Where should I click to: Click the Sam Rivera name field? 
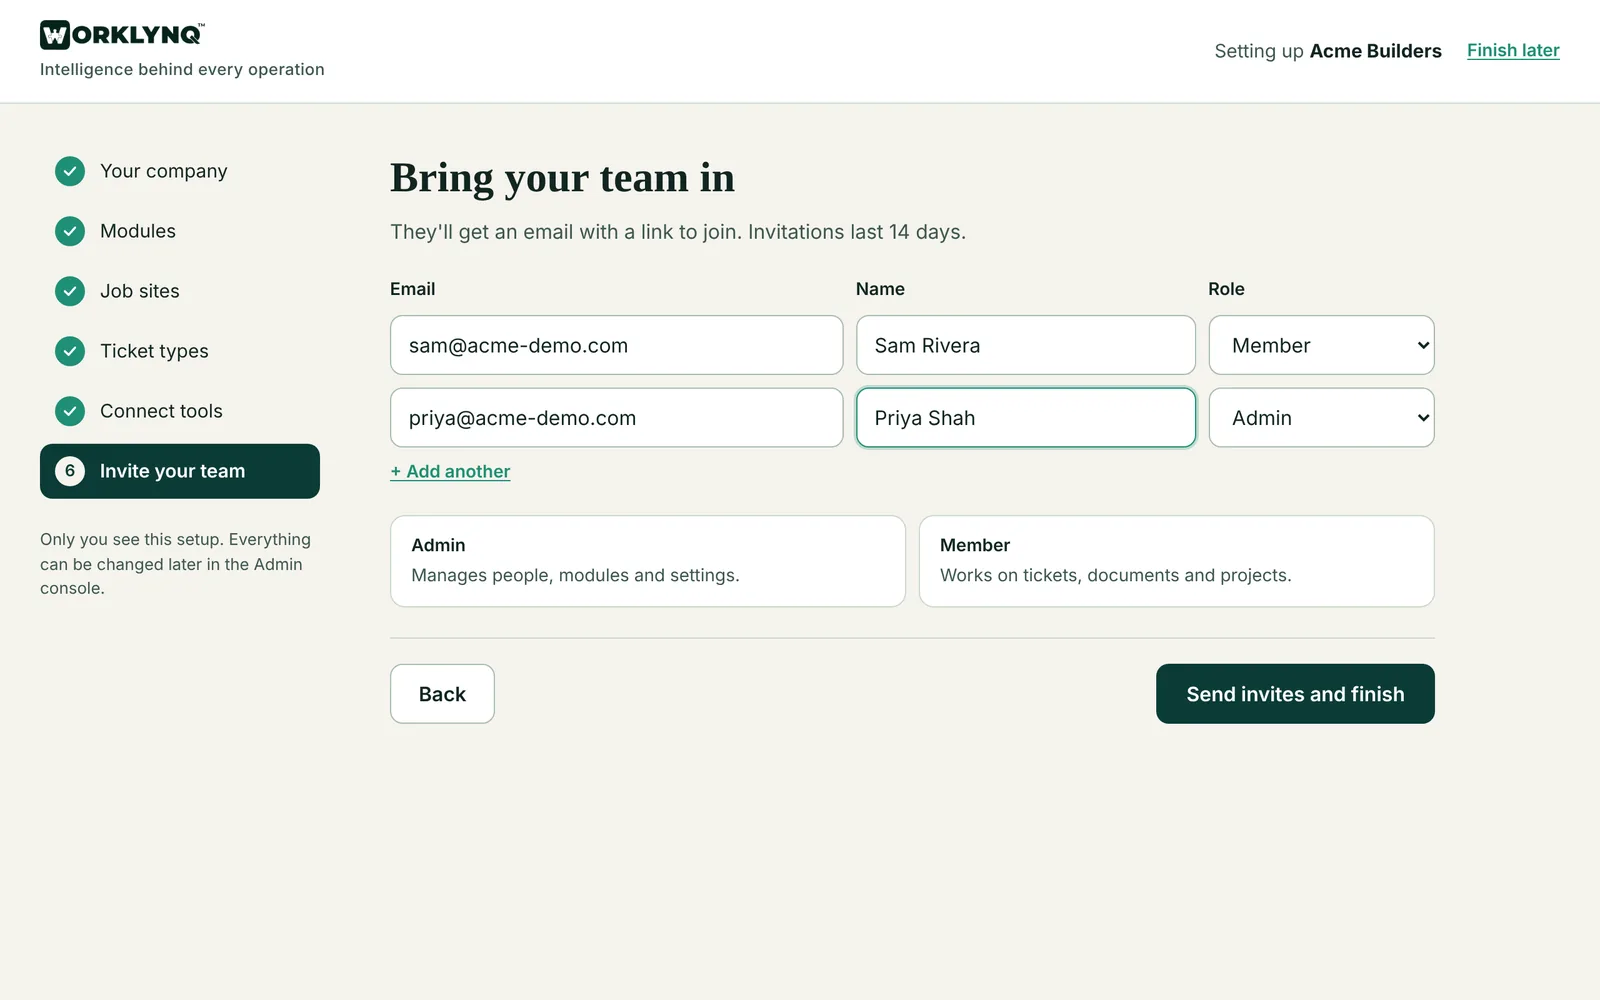(1026, 345)
